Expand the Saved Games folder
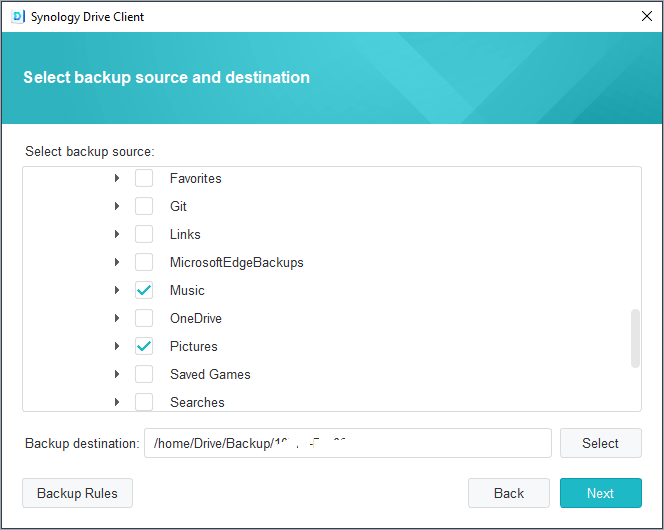664x530 pixels. tap(117, 374)
